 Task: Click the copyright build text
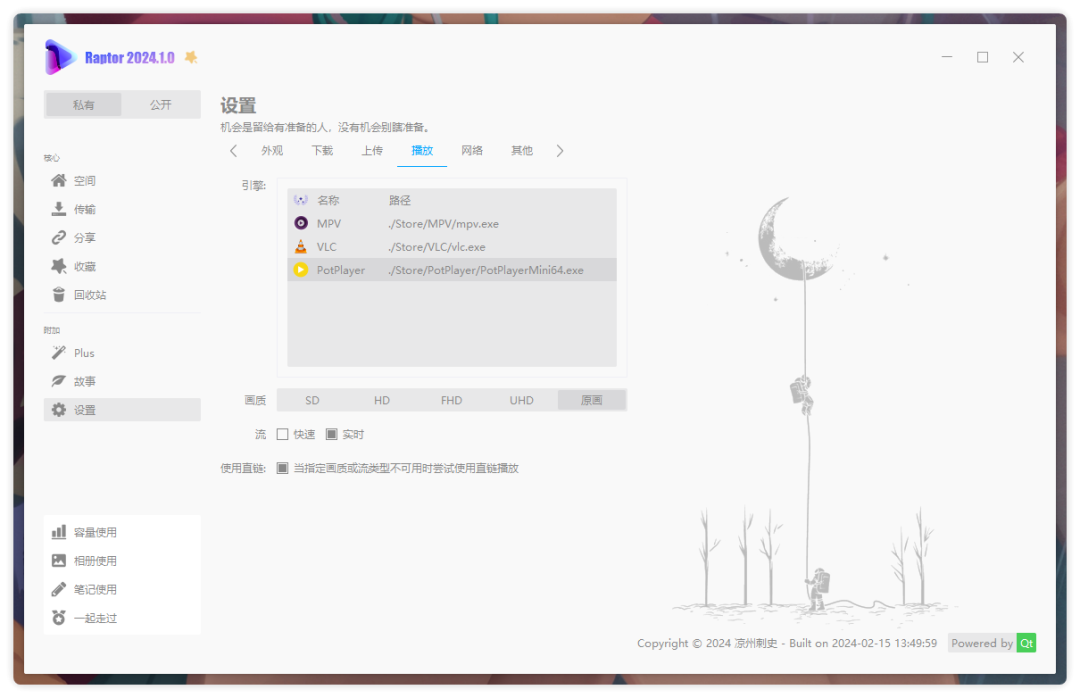[787, 643]
